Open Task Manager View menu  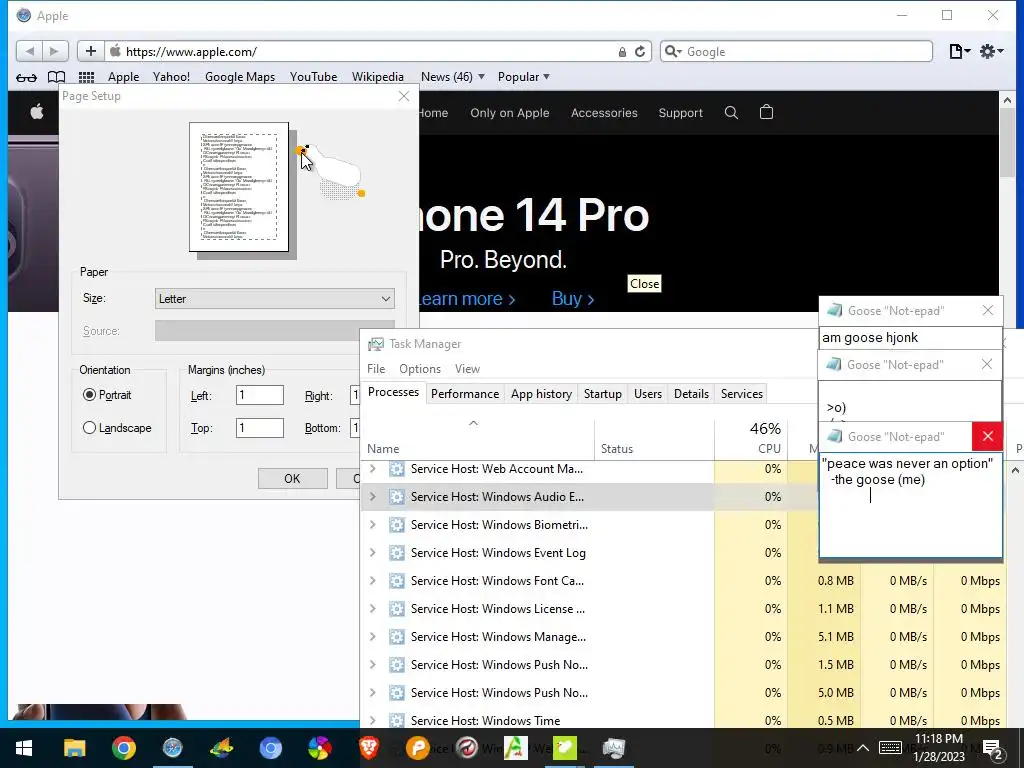tap(468, 369)
